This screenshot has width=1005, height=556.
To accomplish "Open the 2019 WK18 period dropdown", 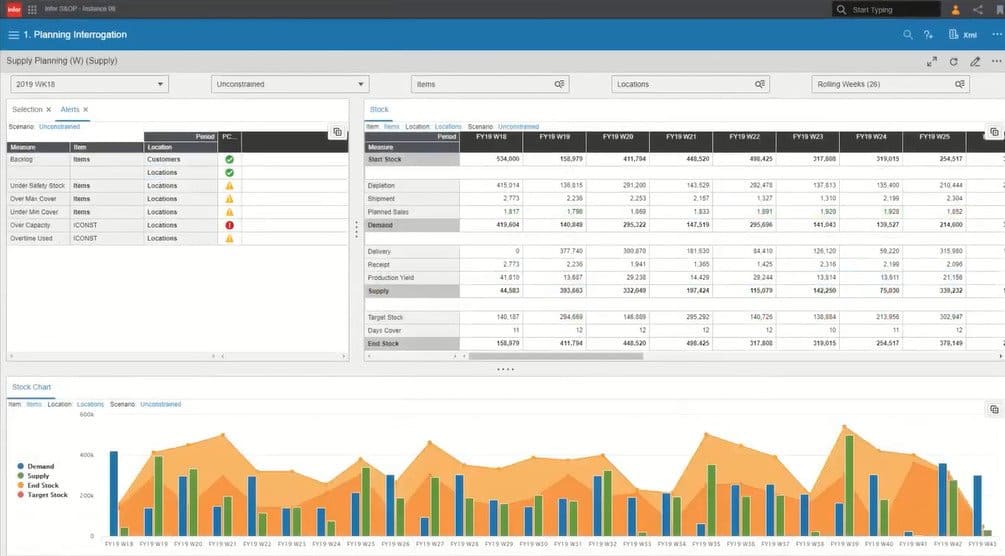I will (x=89, y=84).
